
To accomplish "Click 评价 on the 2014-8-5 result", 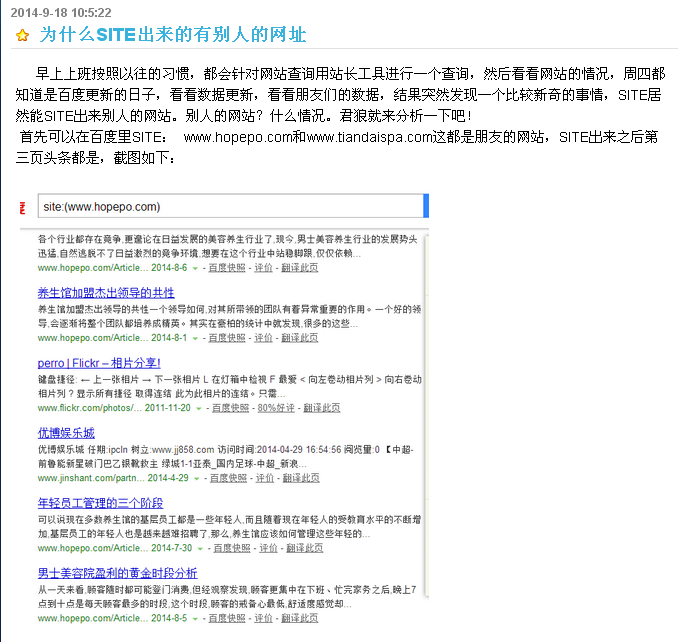I will [263, 618].
